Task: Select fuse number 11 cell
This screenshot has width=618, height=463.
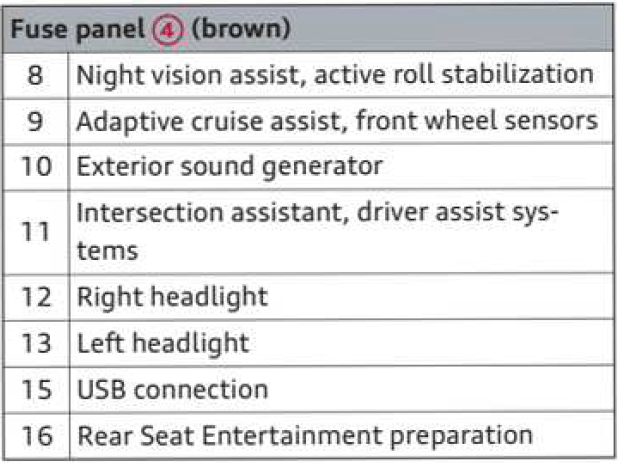Action: [x=35, y=232]
